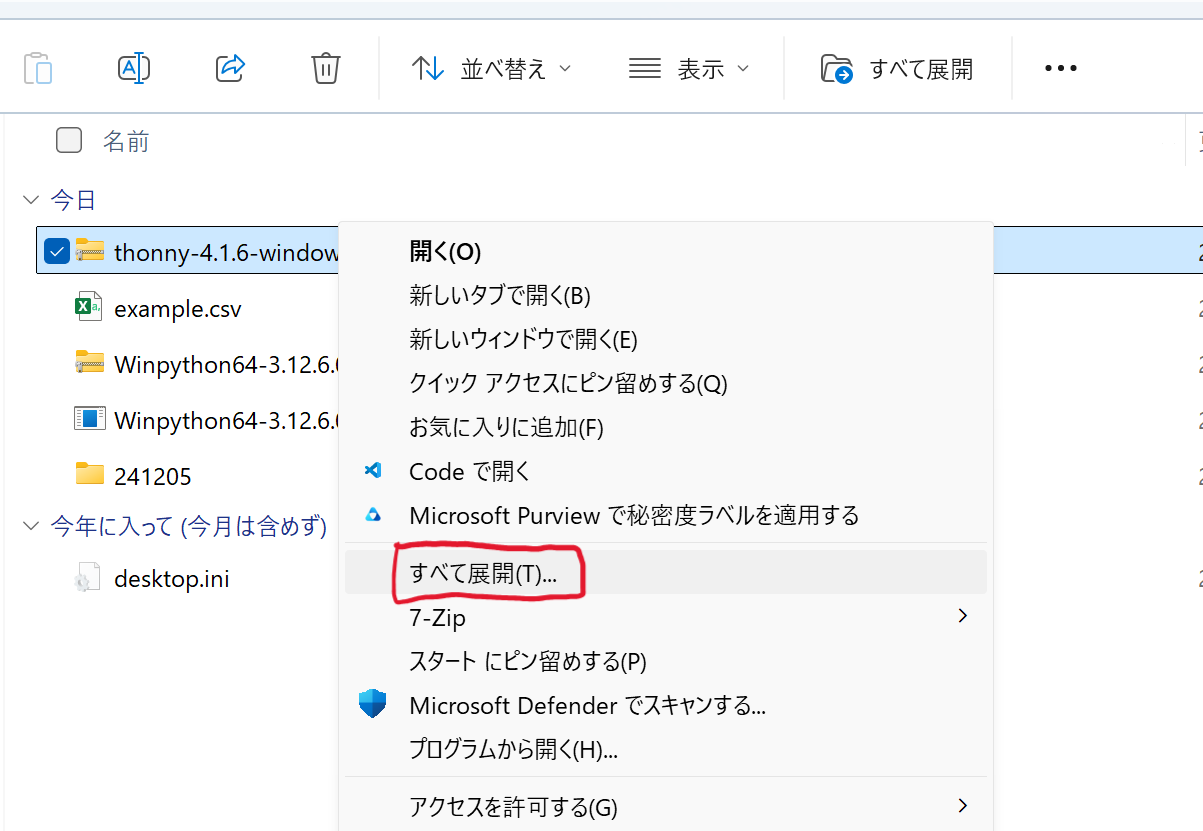Image resolution: width=1203 pixels, height=831 pixels.
Task: Open the アクセスを許可する(G) submenu
Action: tap(665, 807)
